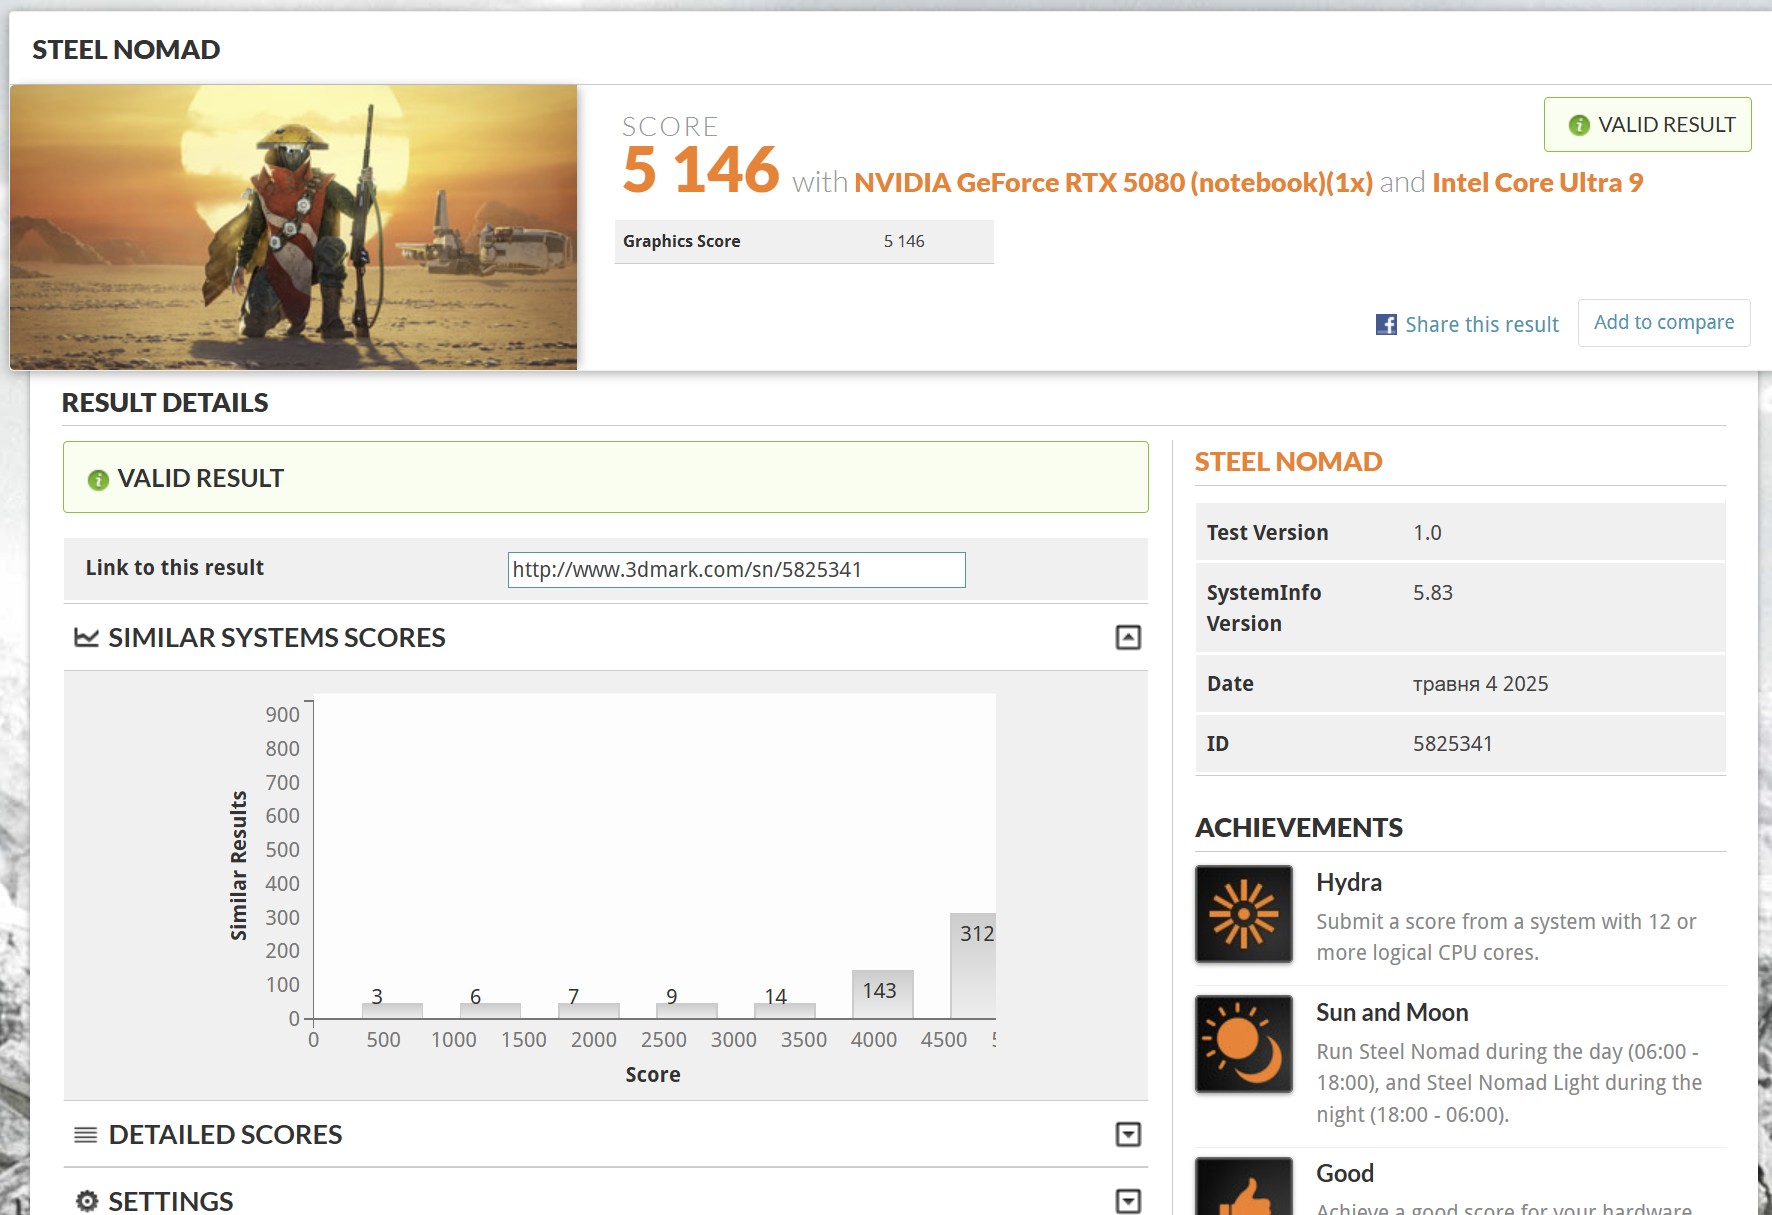1772x1215 pixels.
Task: Click the Facebook share icon
Action: pyautogui.click(x=1386, y=325)
